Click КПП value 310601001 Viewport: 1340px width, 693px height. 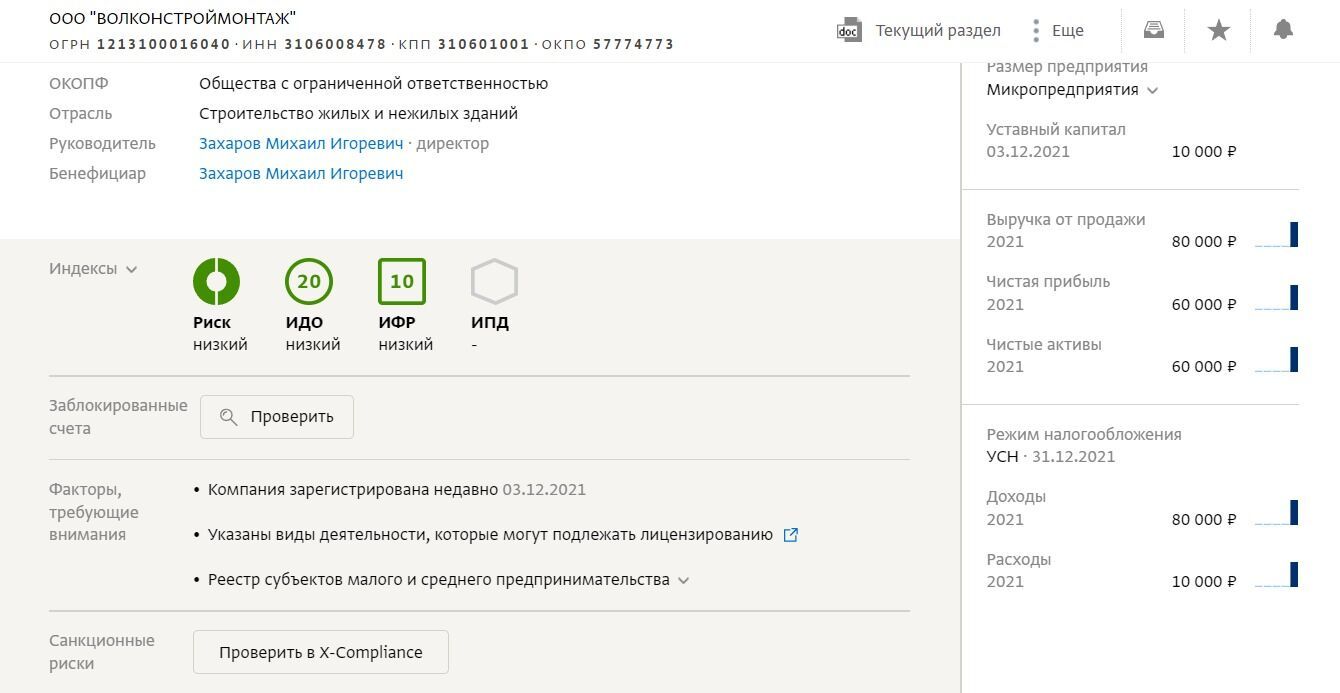click(x=484, y=44)
